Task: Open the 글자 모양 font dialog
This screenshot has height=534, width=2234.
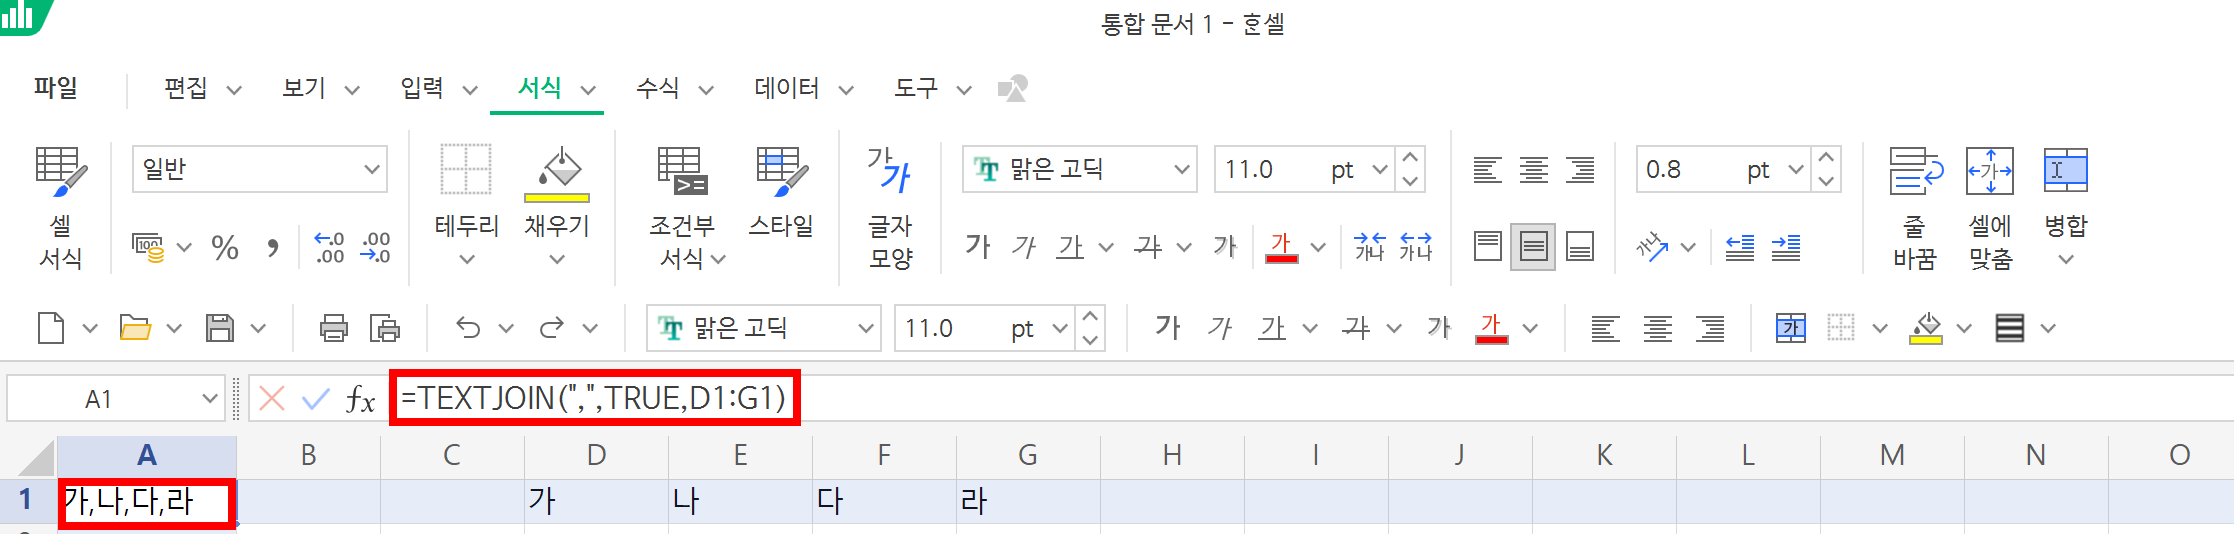Action: coord(890,208)
